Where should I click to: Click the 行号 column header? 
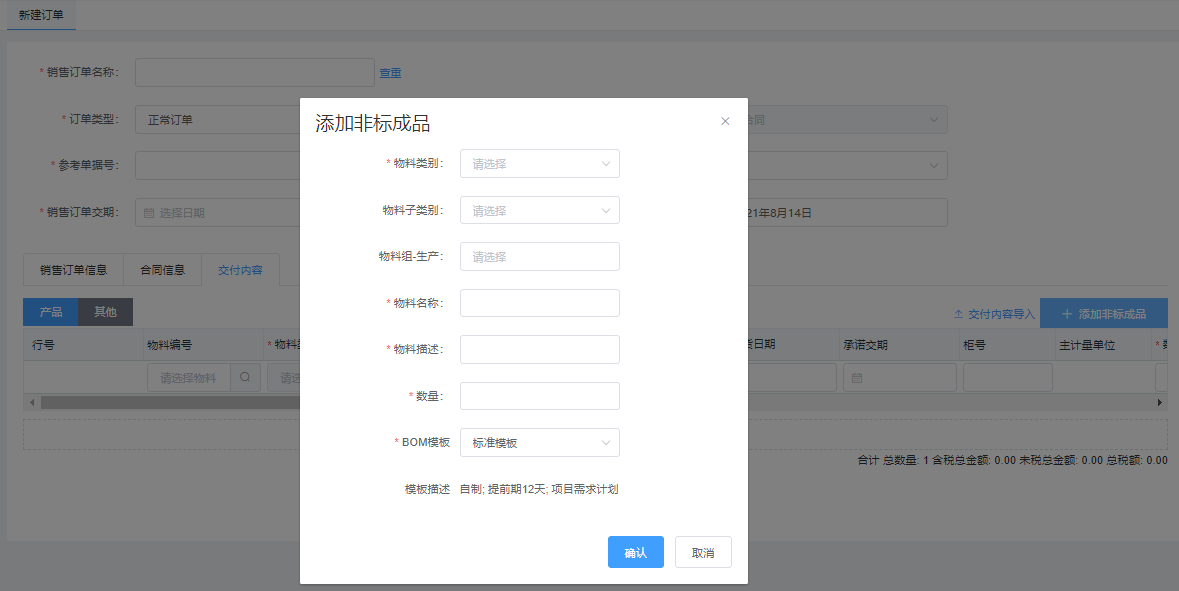(x=43, y=345)
